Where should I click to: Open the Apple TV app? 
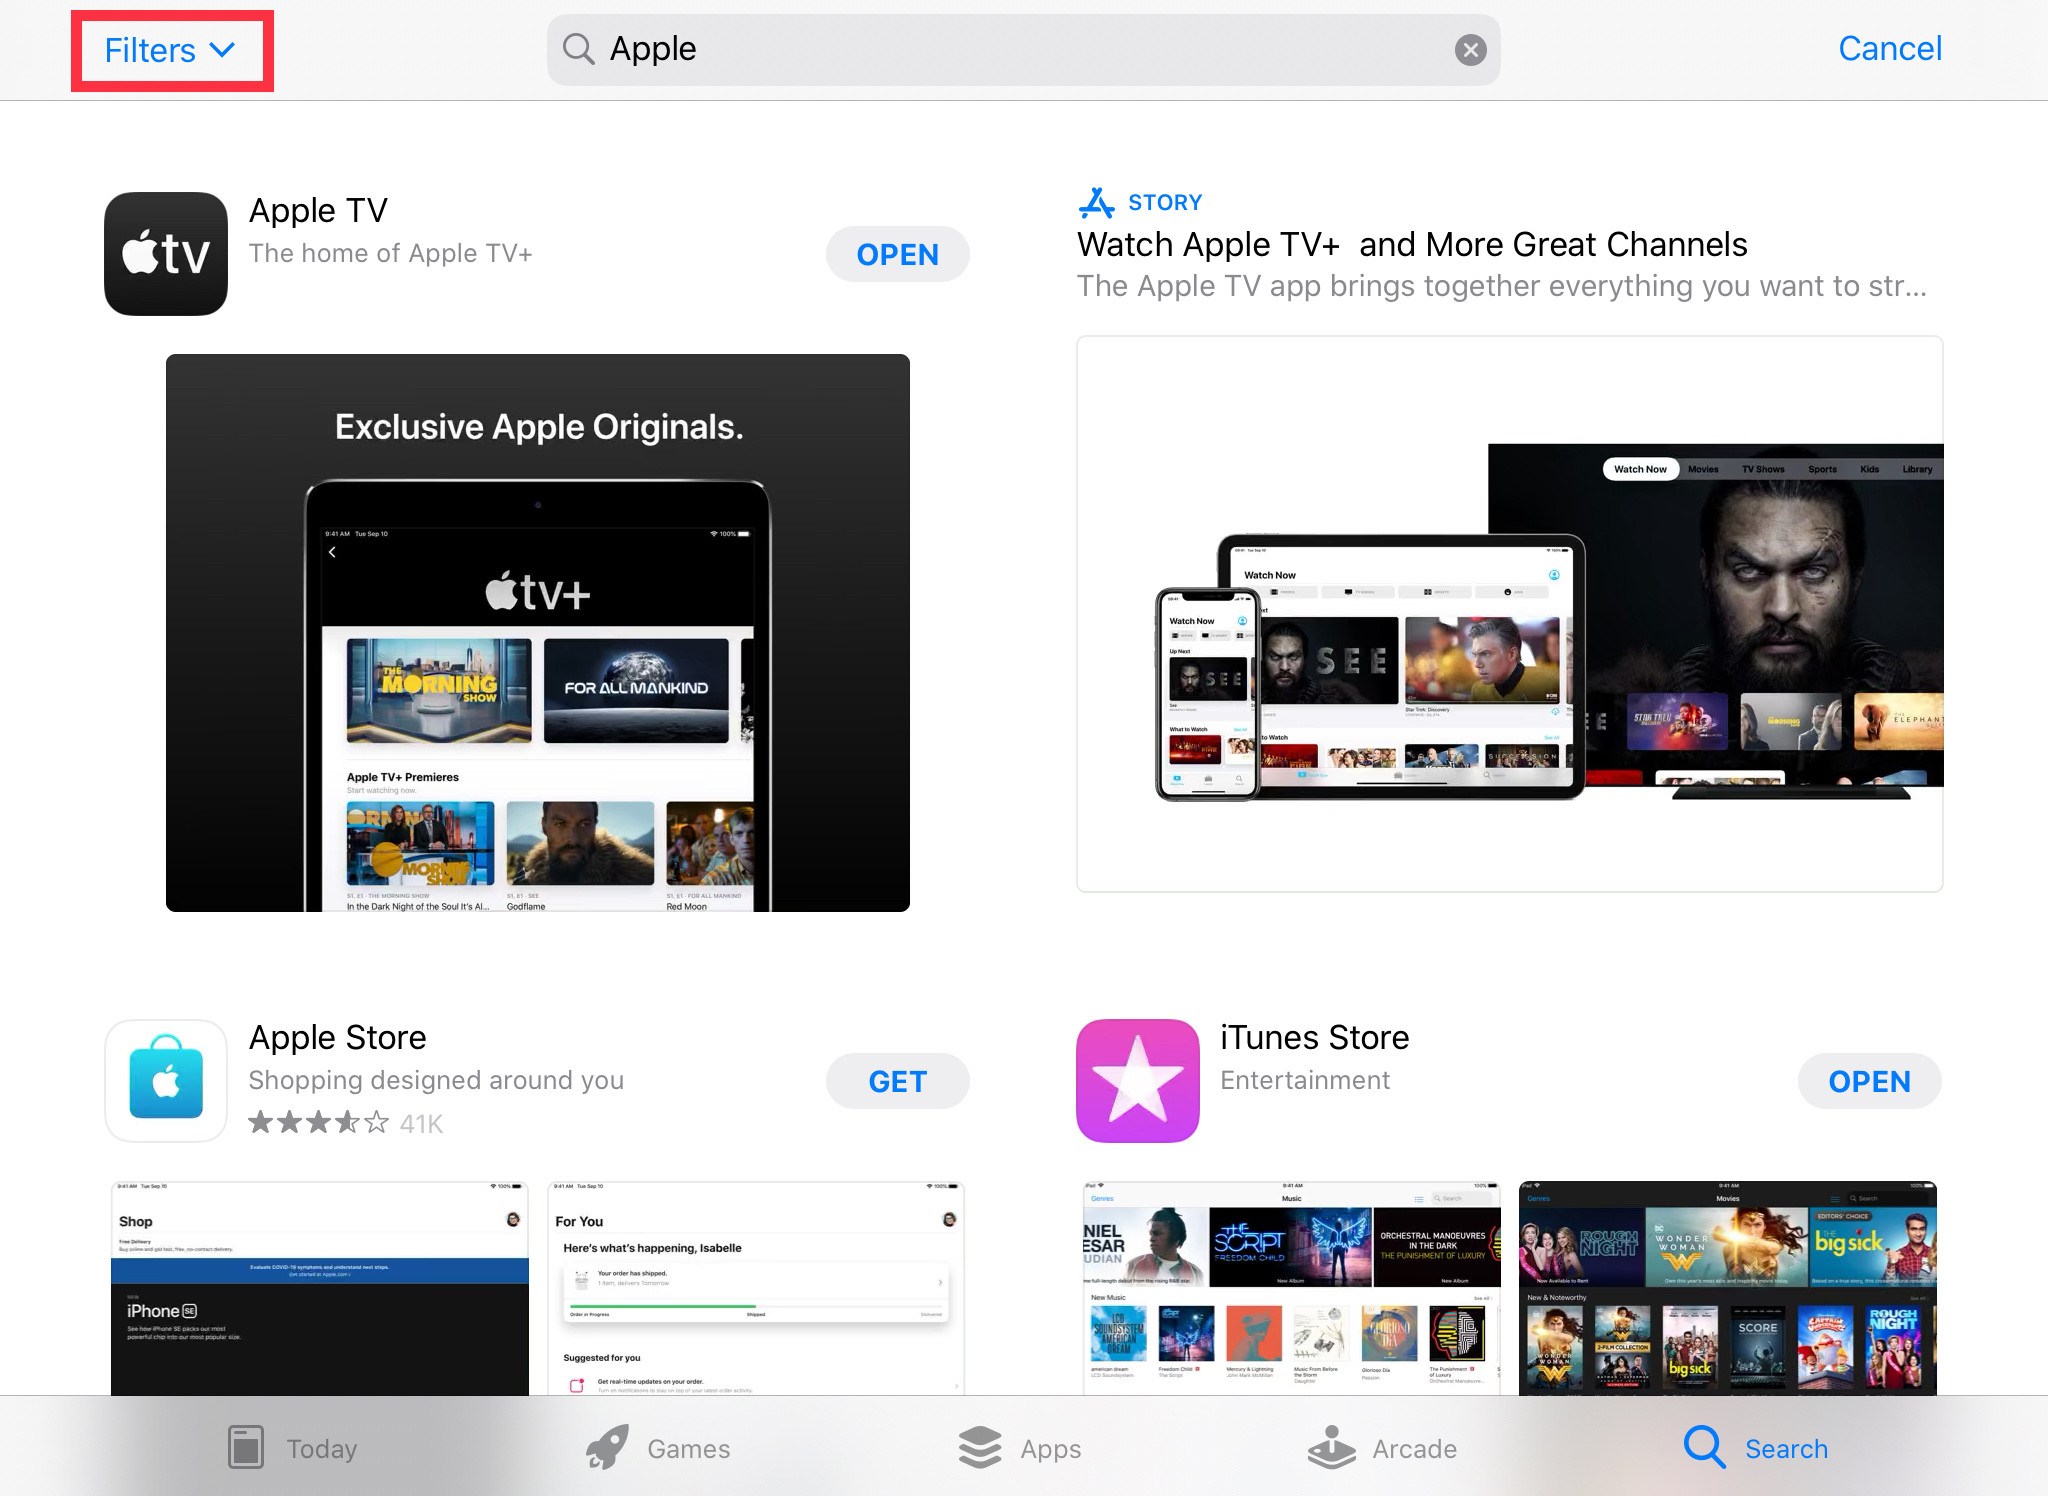[x=897, y=255]
